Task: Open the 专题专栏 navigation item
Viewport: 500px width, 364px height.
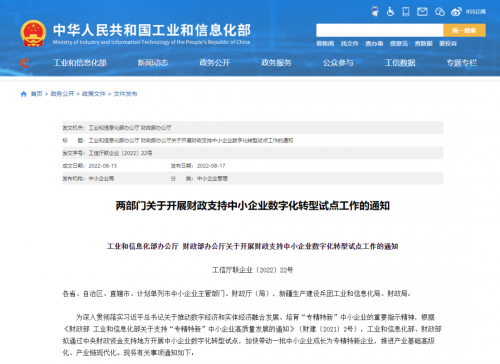Action: 462,63
